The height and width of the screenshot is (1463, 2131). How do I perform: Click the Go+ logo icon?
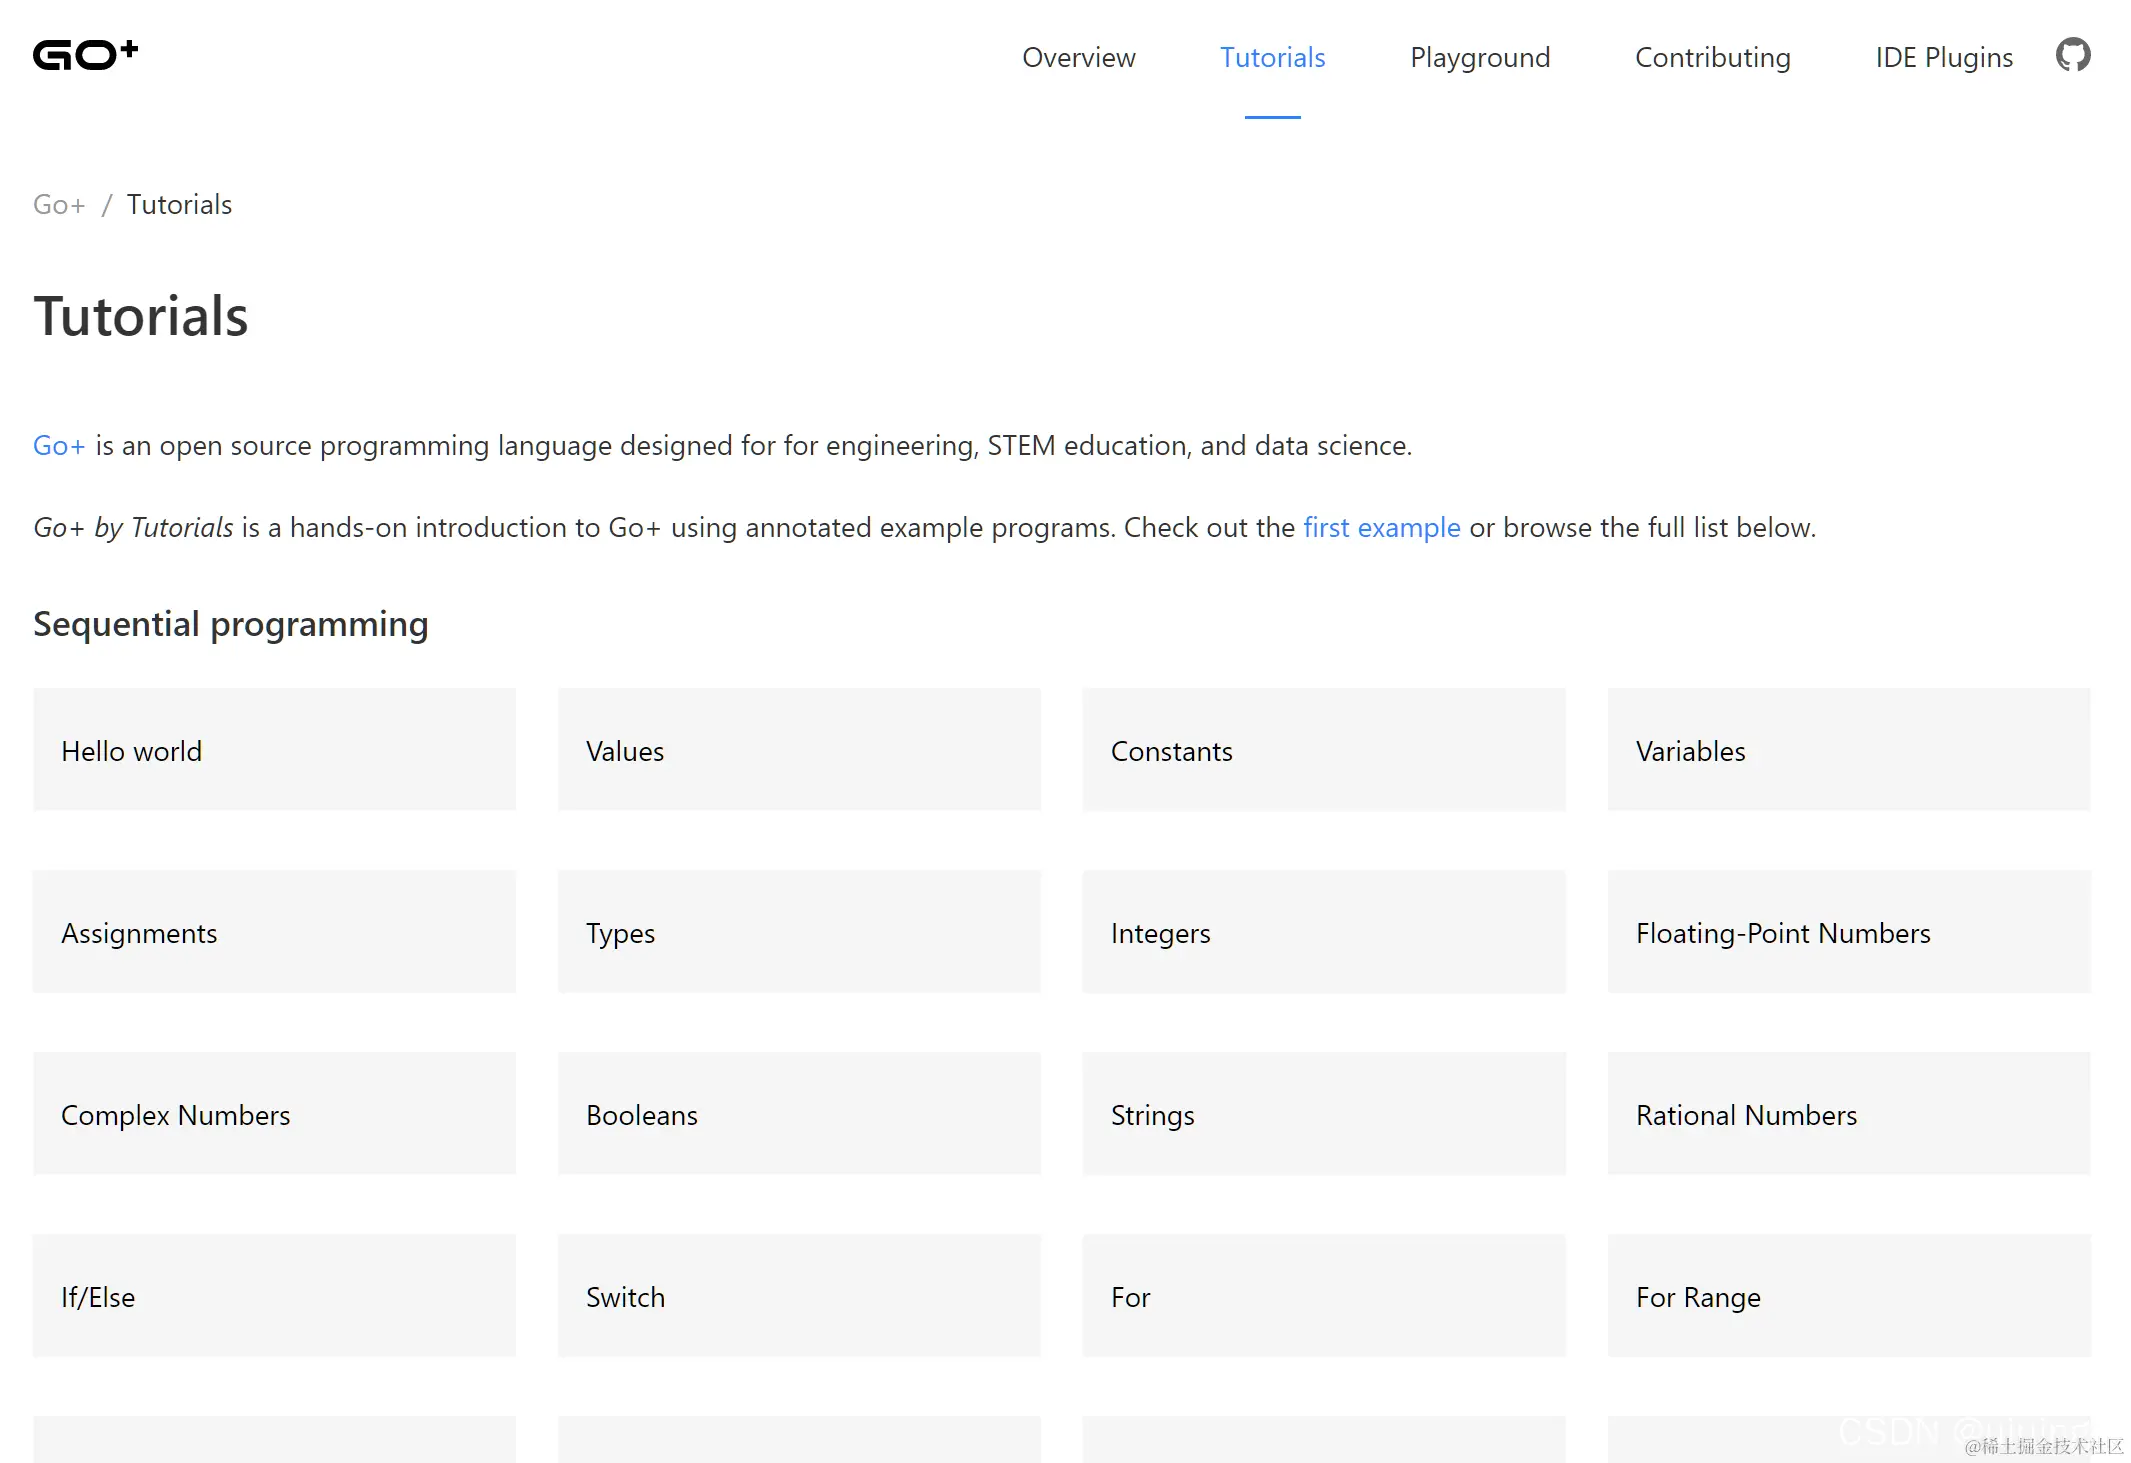point(86,55)
